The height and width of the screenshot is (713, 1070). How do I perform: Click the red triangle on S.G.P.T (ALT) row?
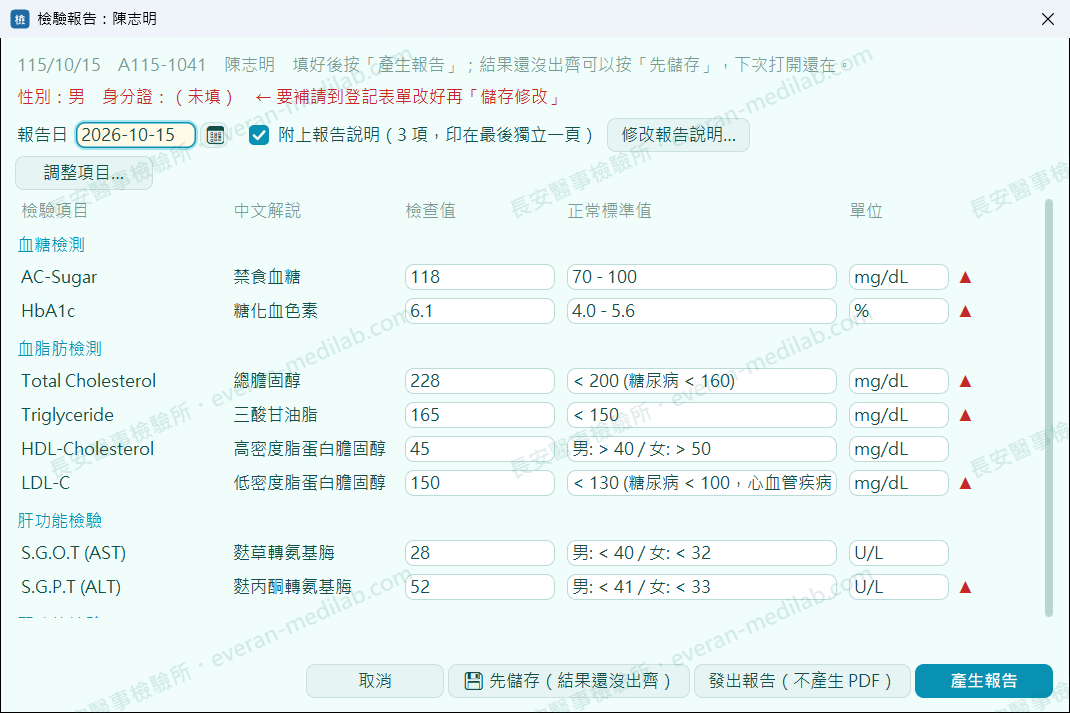click(x=965, y=587)
